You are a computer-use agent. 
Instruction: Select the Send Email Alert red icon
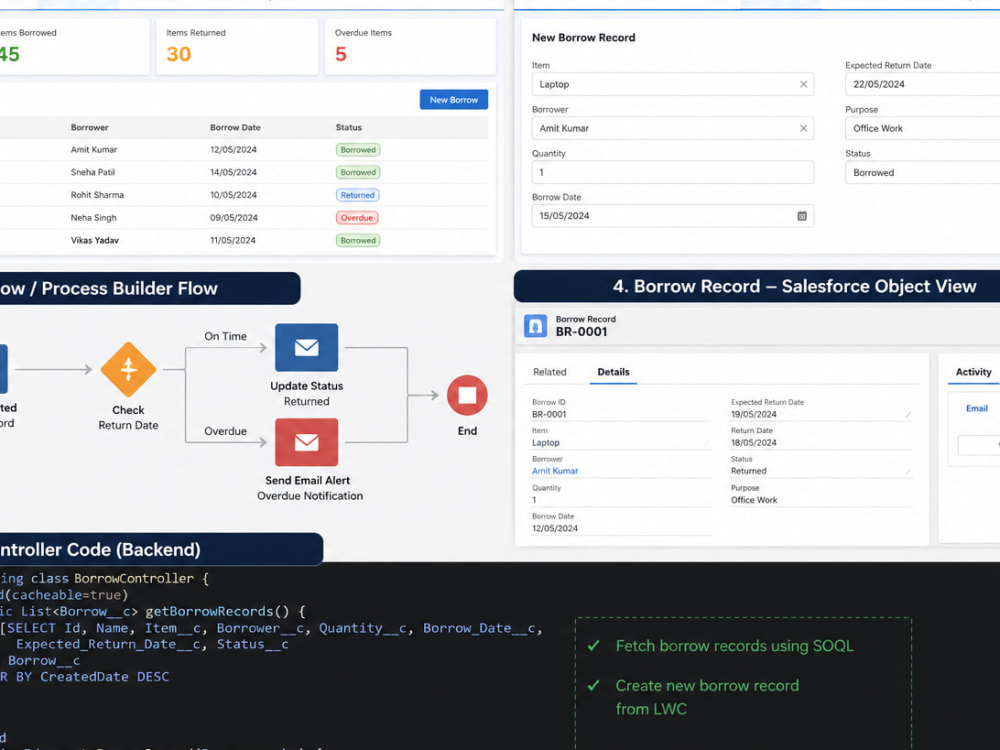point(307,442)
